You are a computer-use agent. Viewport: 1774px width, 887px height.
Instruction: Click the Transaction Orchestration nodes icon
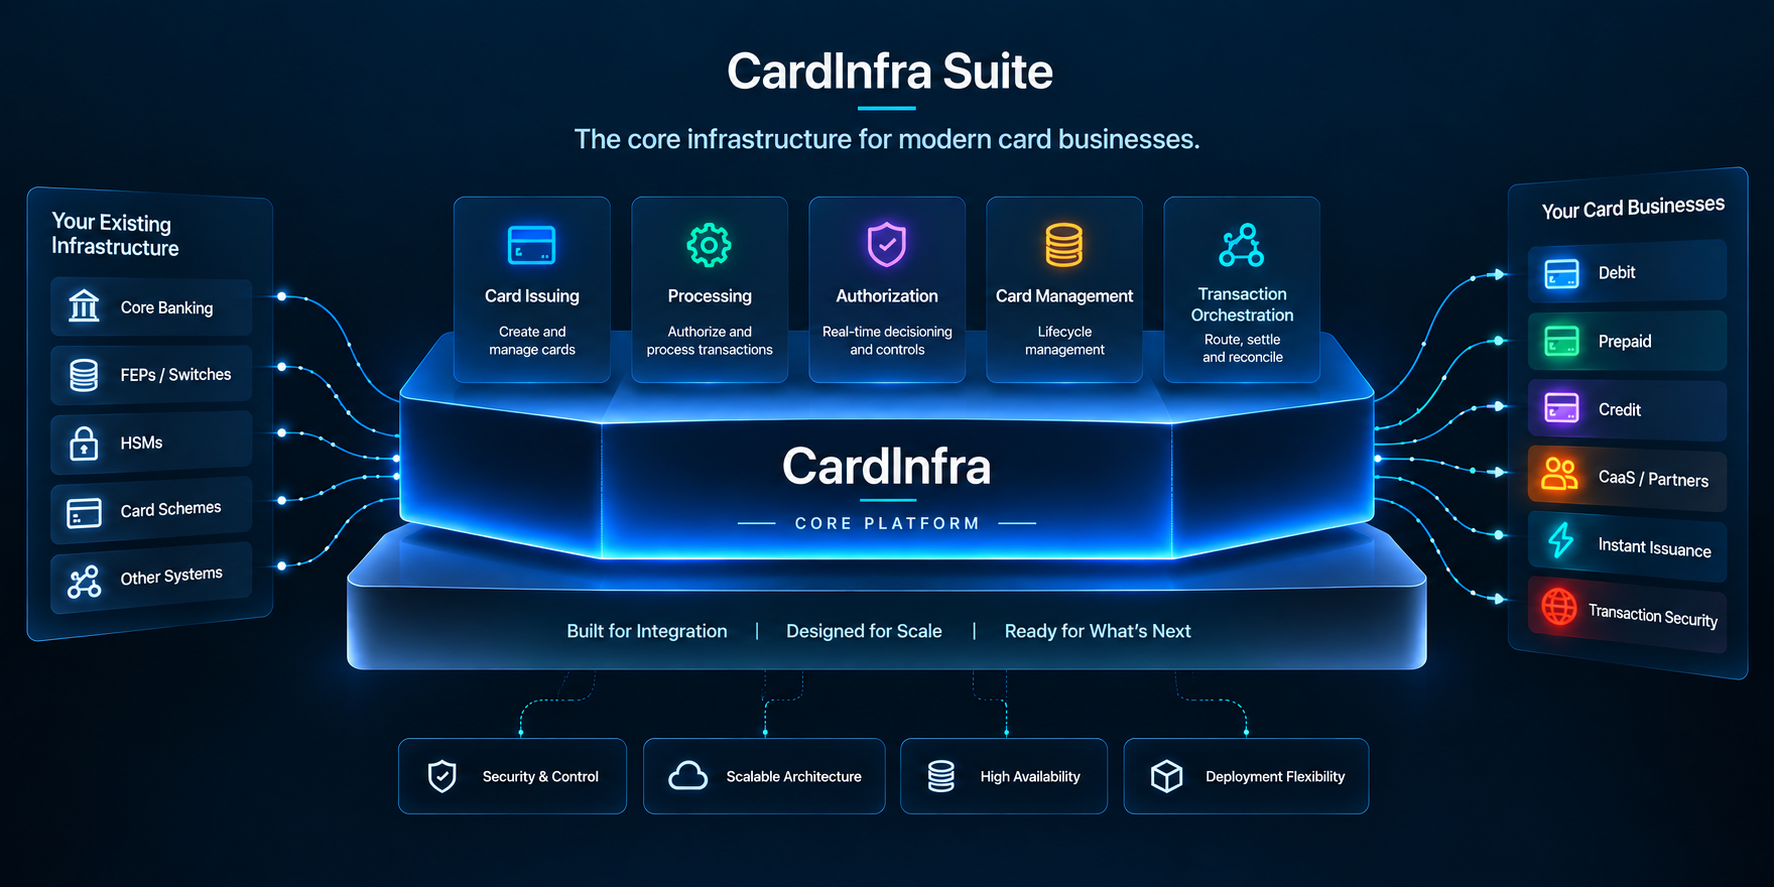[1241, 245]
